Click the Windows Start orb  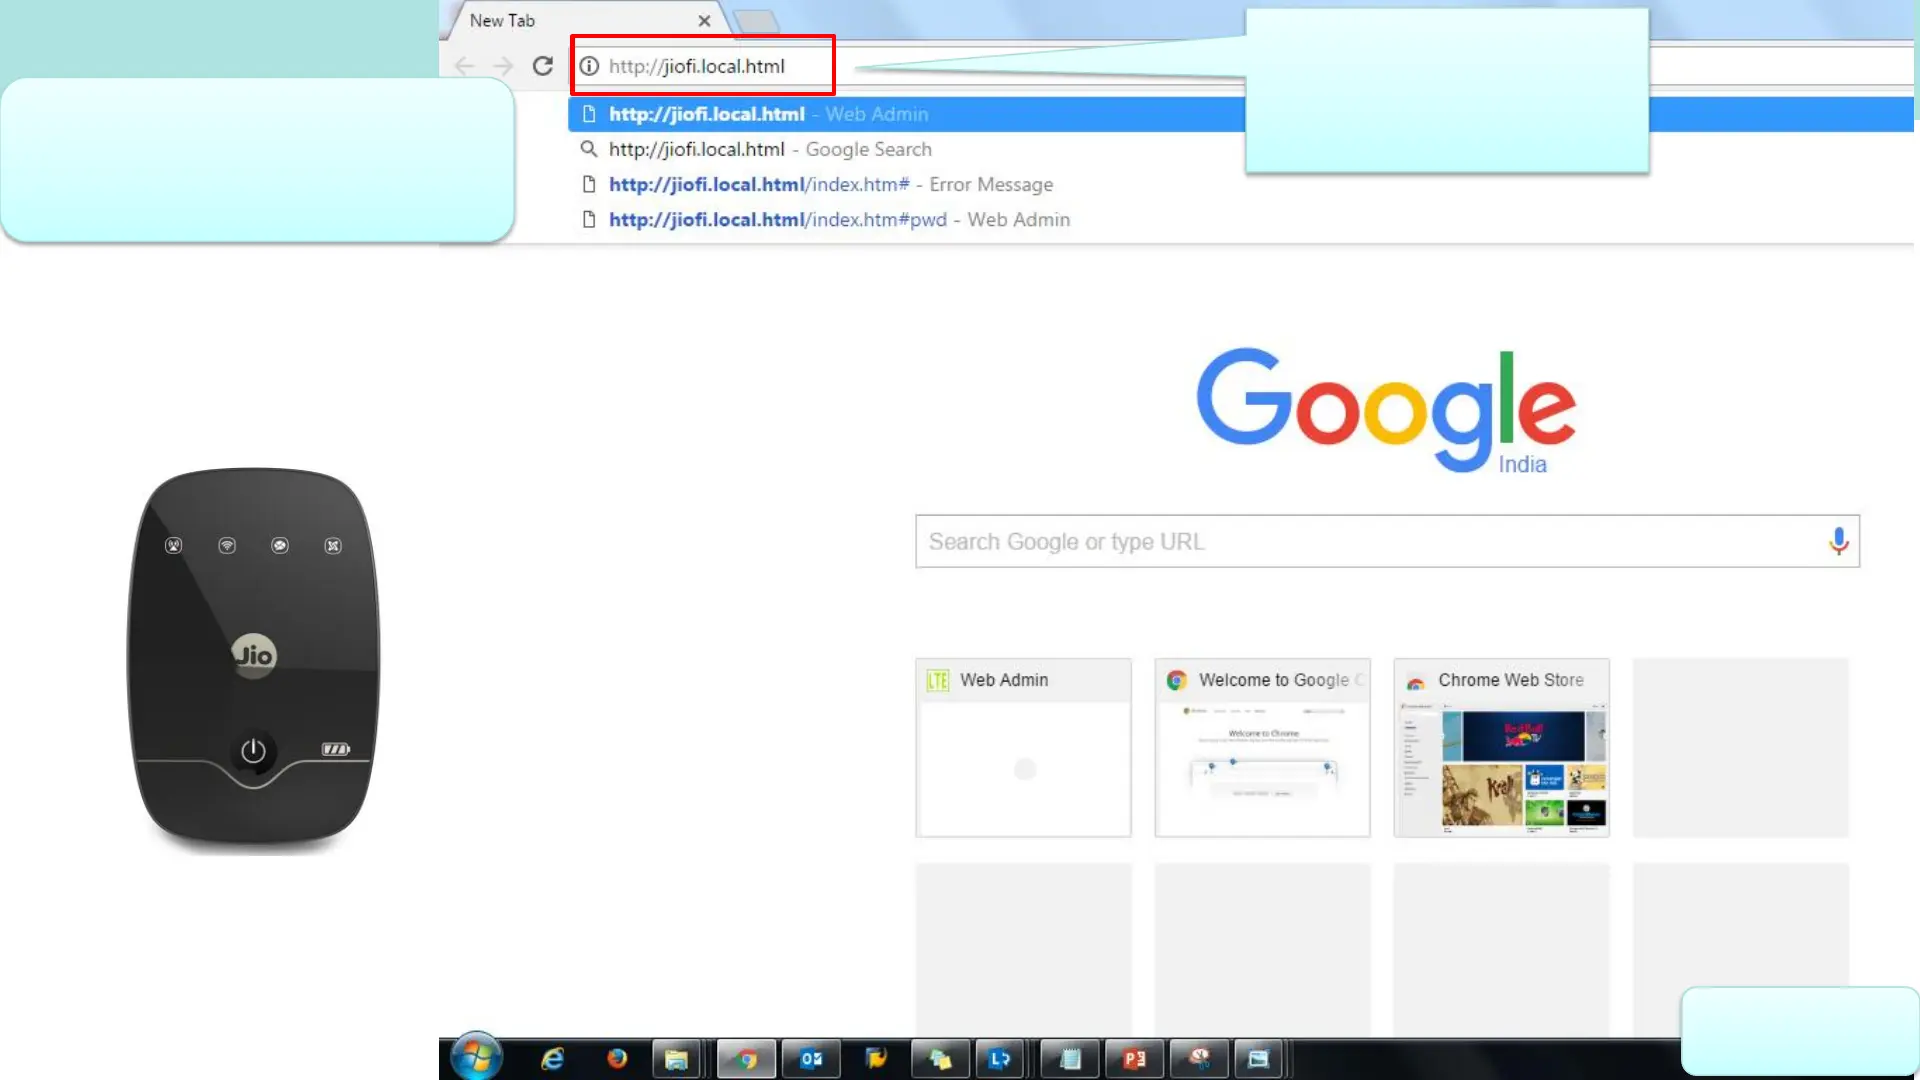coord(476,1057)
